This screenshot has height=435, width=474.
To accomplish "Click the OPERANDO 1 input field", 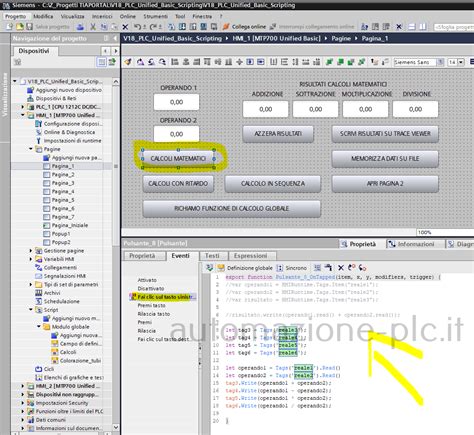I will point(176,102).
